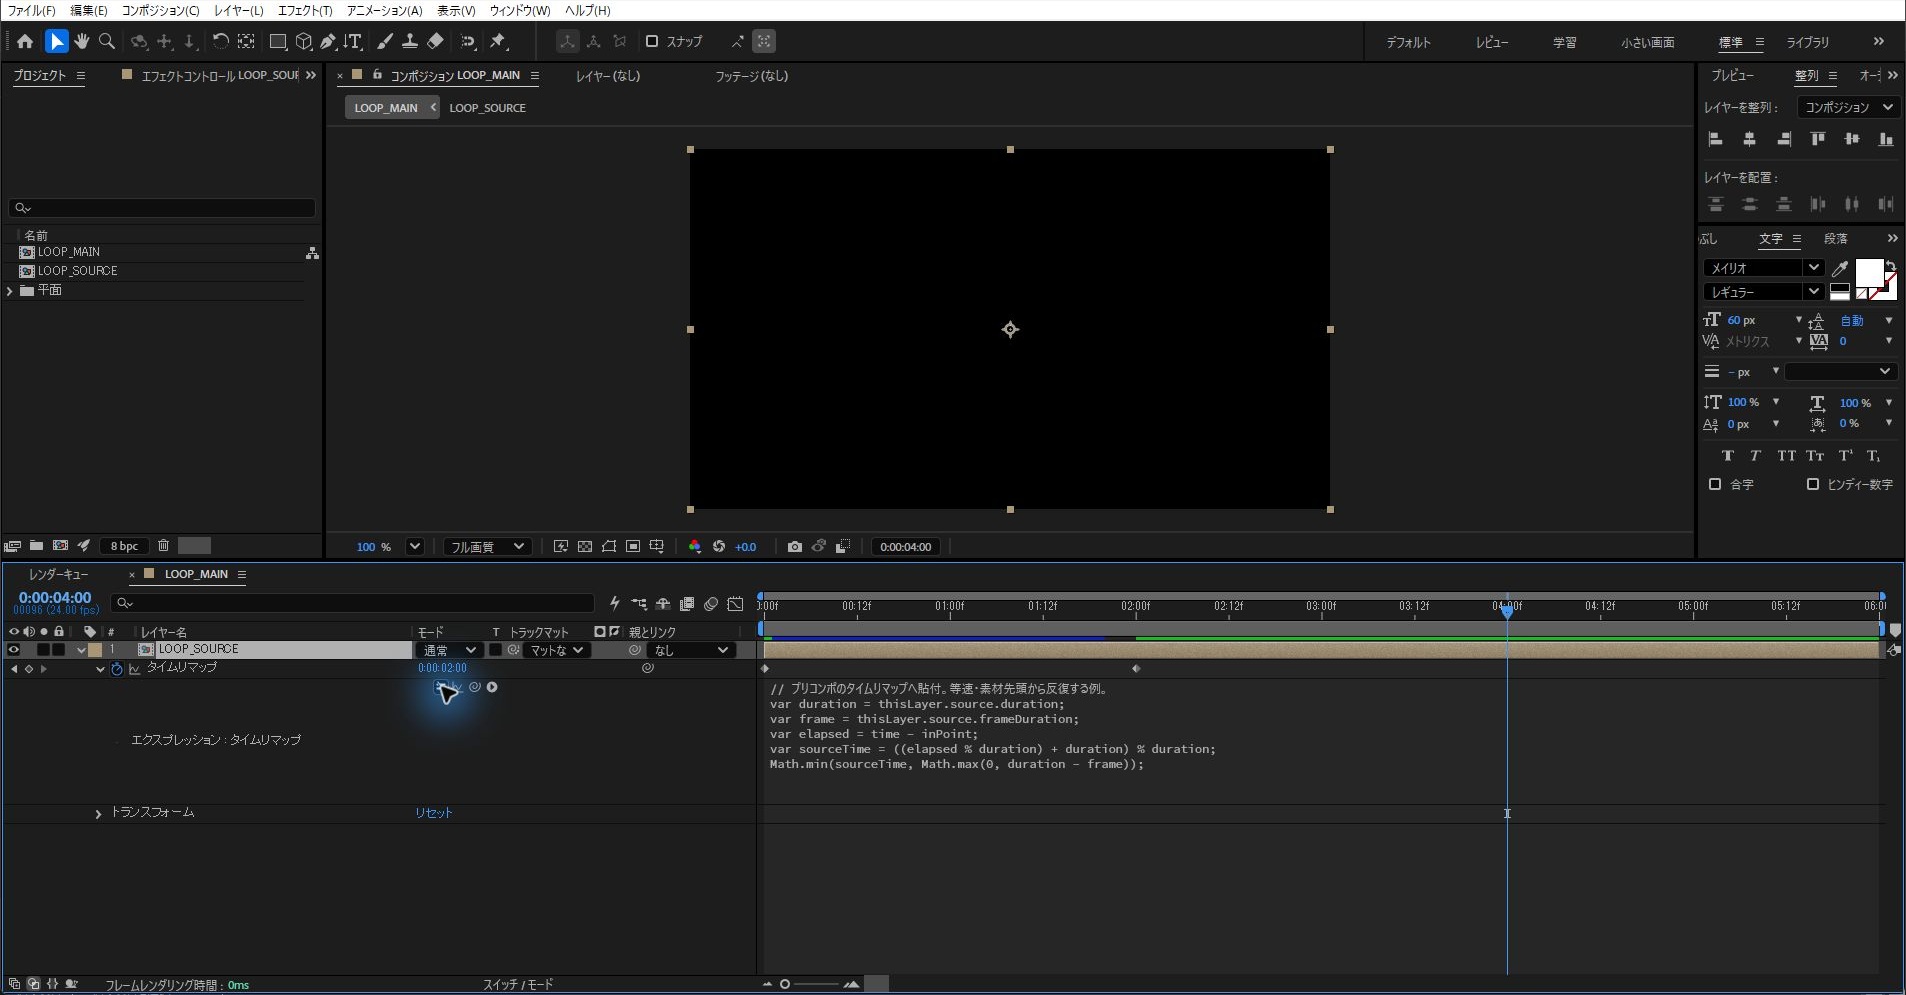Screen dimensions: 1906x995
Task: Hide the LOOP_SOURCE layer with the eye toggle
Action: tap(14, 649)
